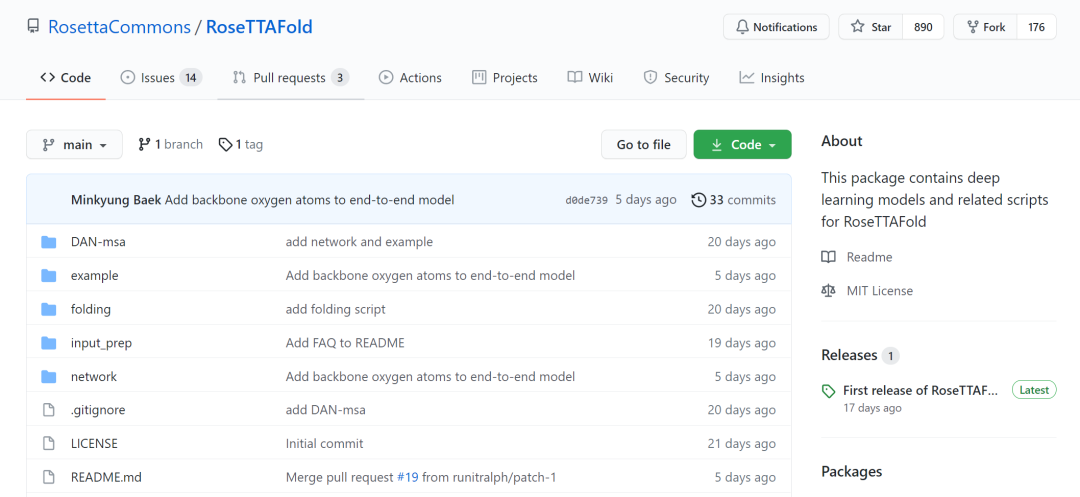Click the 890 stargazers count
This screenshot has width=1080, height=497.
pyautogui.click(x=924, y=28)
